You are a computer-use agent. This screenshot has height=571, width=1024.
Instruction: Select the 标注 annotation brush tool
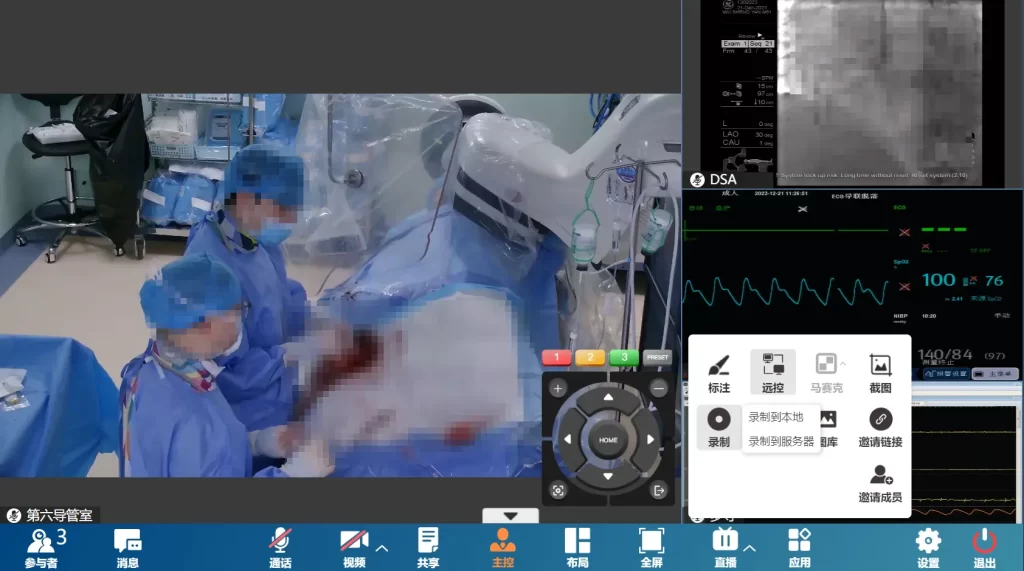718,372
